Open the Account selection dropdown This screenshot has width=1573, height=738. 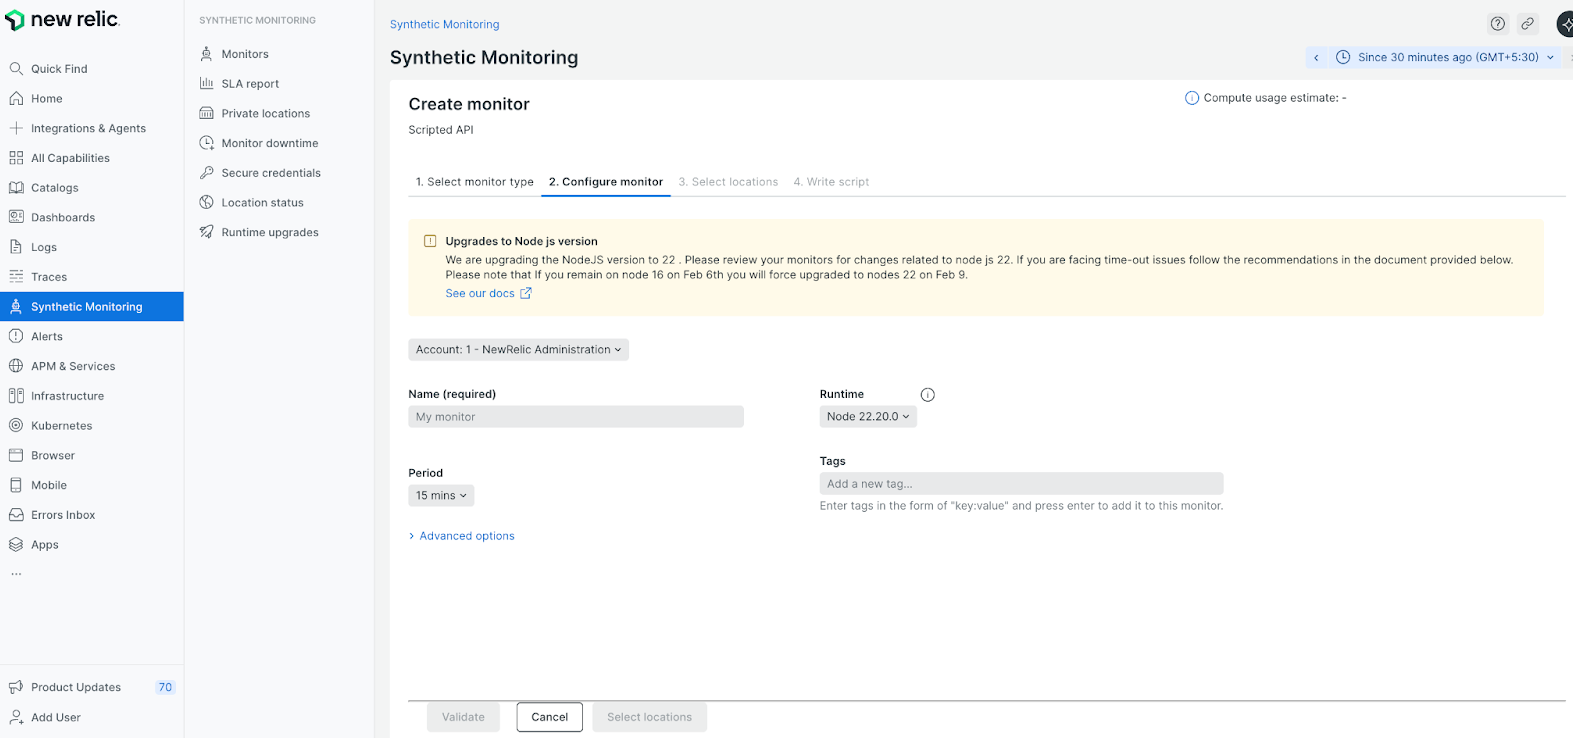point(518,350)
